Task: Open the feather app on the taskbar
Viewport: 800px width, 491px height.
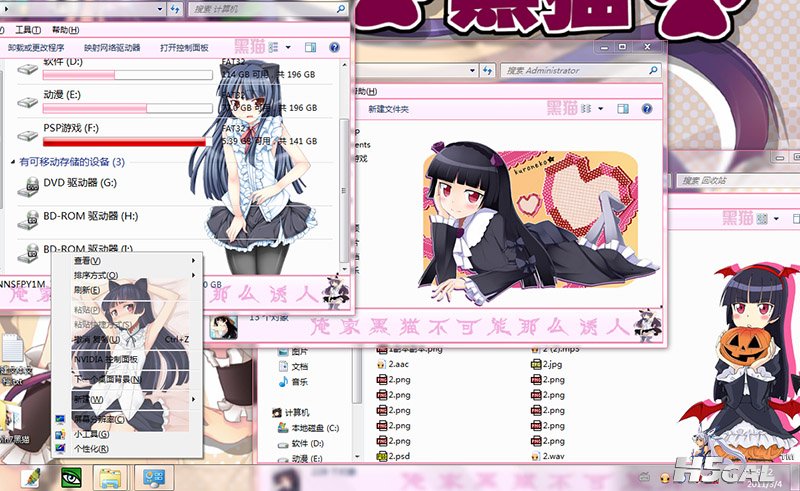Action: point(32,478)
